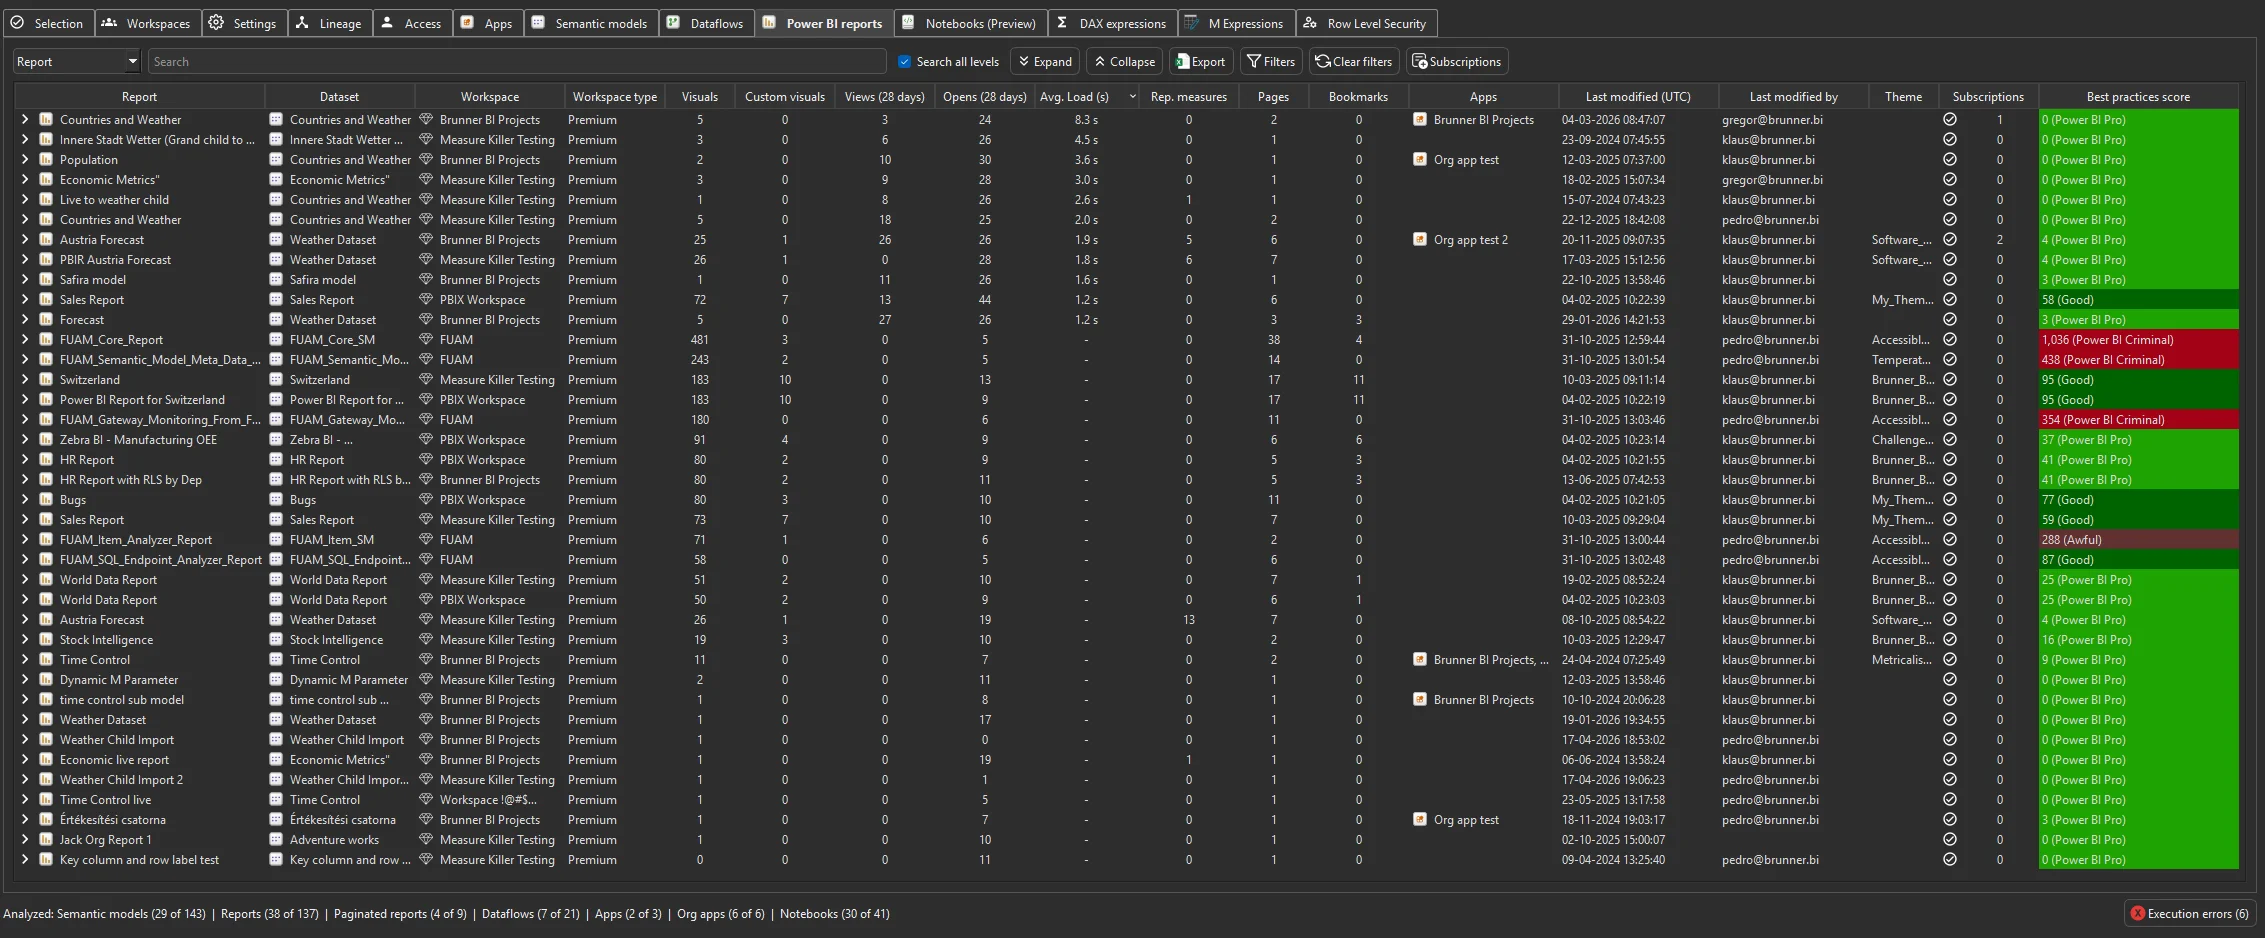Image resolution: width=2265 pixels, height=938 pixels.
Task: Click the red execution errors icon
Action: click(2138, 914)
